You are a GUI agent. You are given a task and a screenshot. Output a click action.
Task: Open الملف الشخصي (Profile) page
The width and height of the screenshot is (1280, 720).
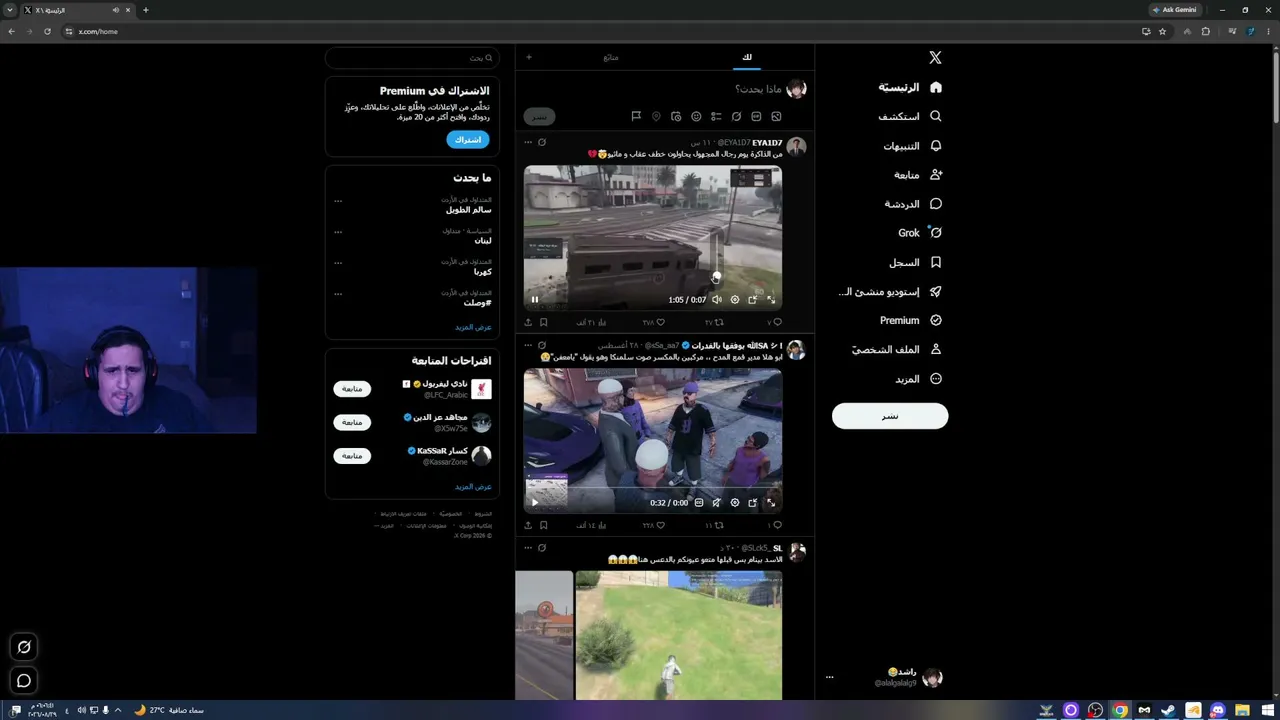pos(897,350)
